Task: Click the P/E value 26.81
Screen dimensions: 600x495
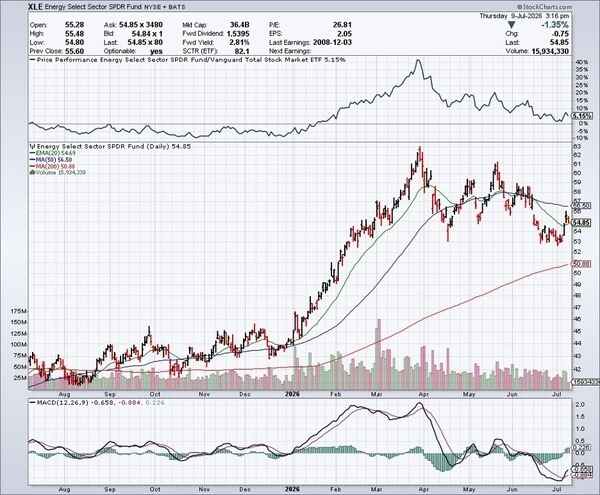Action: click(x=342, y=24)
